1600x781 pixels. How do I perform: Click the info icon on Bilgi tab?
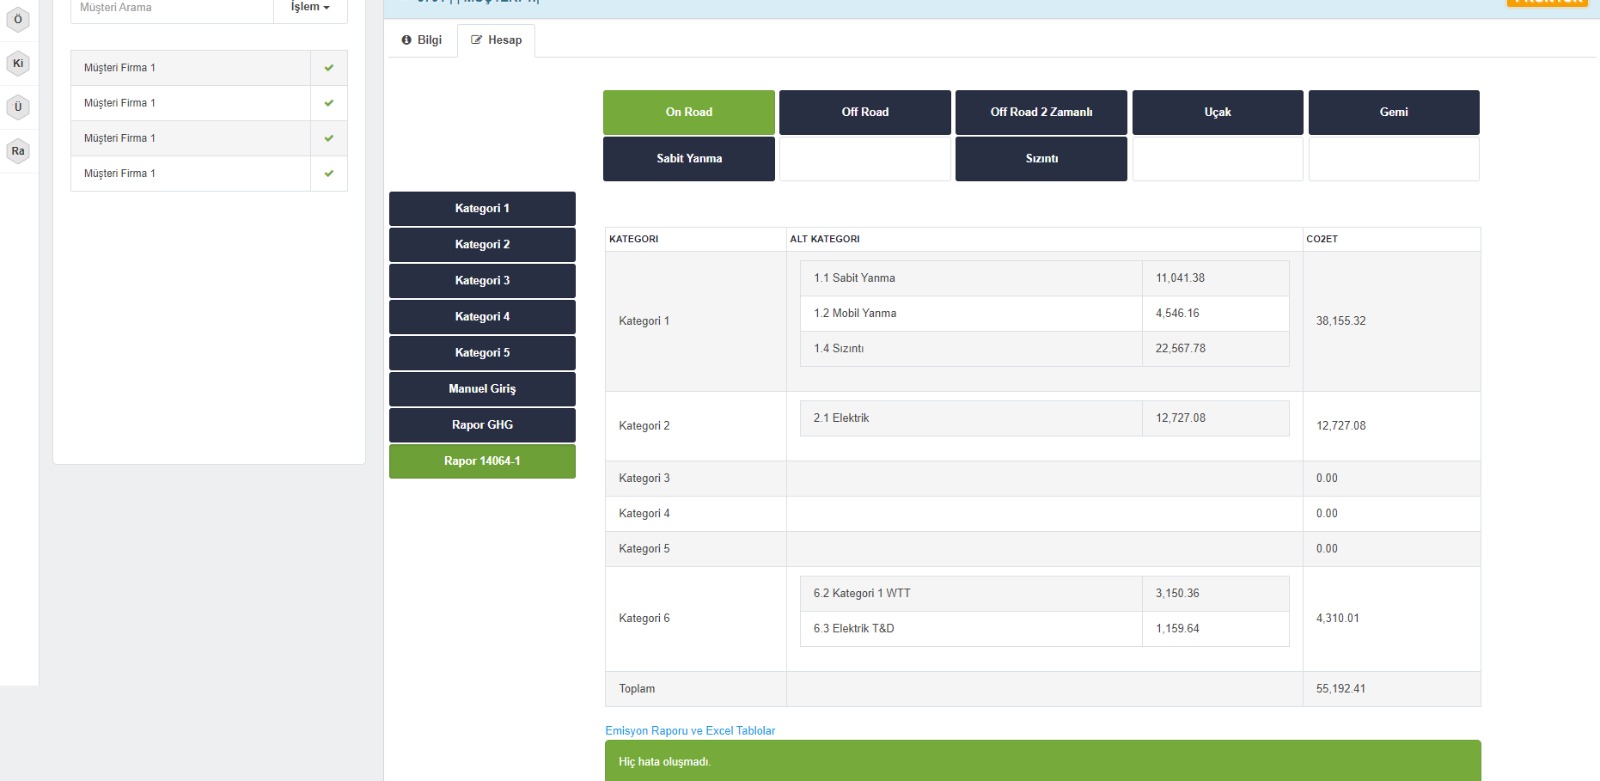click(407, 40)
